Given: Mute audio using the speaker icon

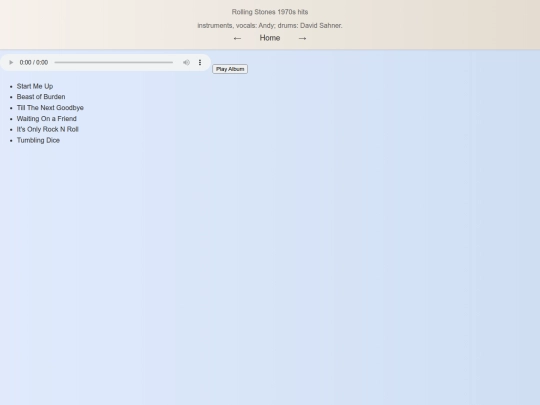Looking at the screenshot, I should [x=186, y=62].
